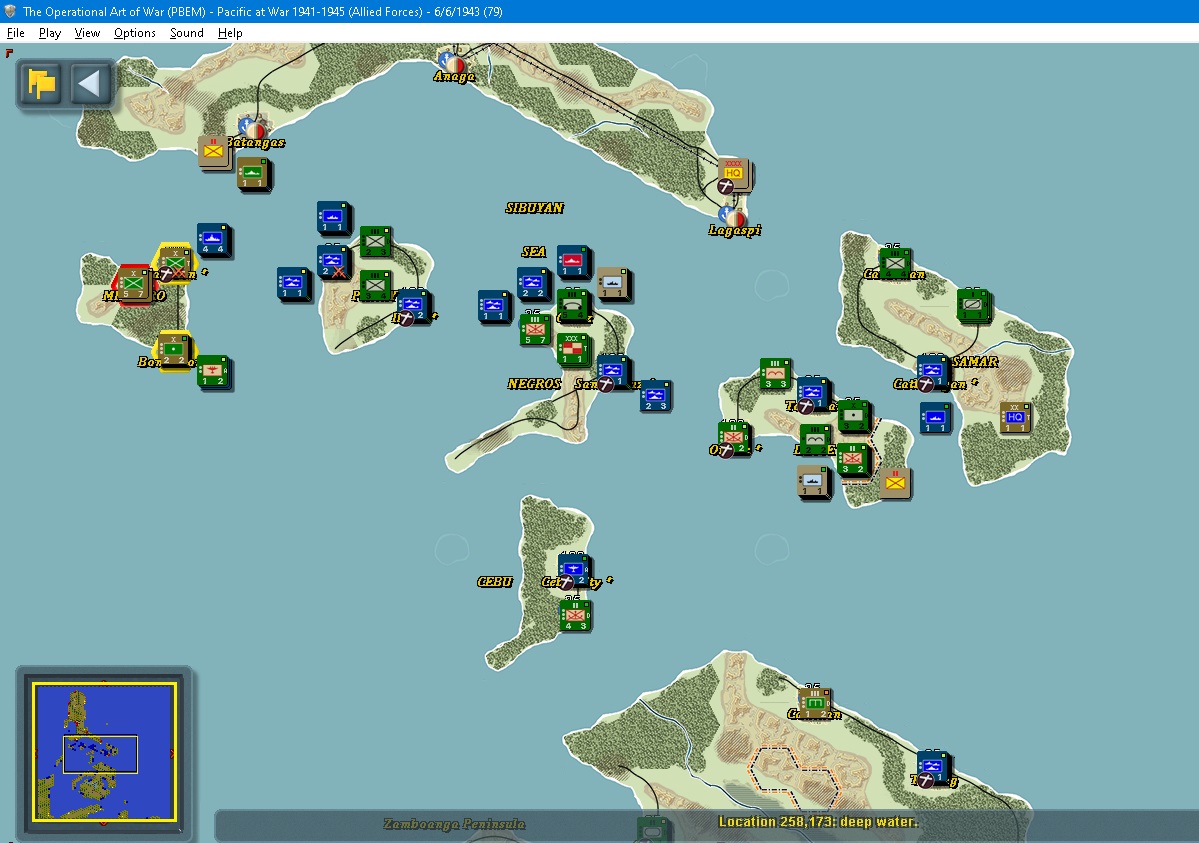Select the blue air unit at Cebu City

click(x=573, y=571)
